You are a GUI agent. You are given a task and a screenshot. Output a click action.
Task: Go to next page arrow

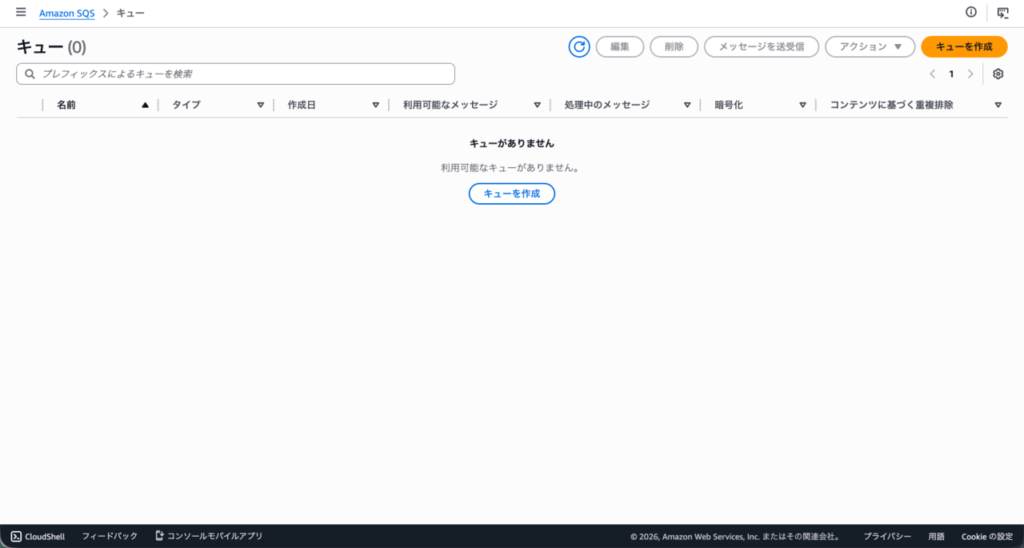coord(970,74)
